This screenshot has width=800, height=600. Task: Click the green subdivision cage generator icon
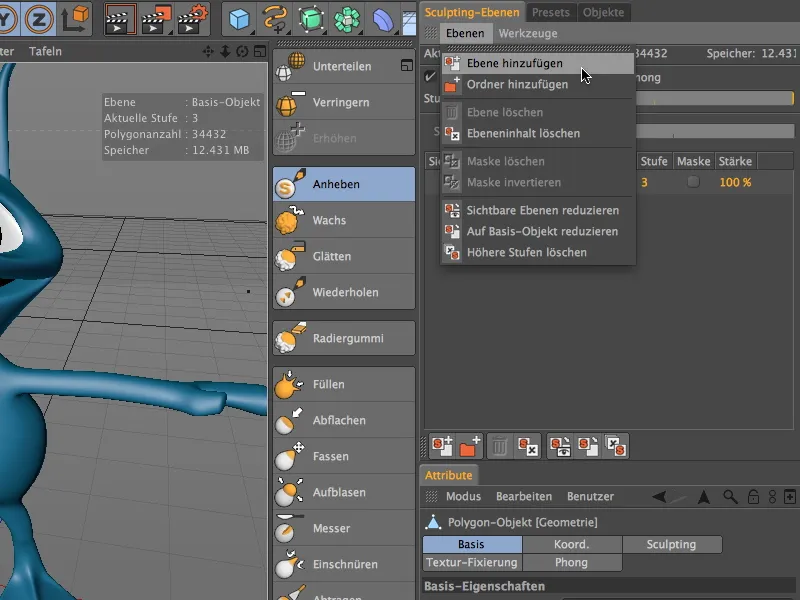pyautogui.click(x=311, y=19)
